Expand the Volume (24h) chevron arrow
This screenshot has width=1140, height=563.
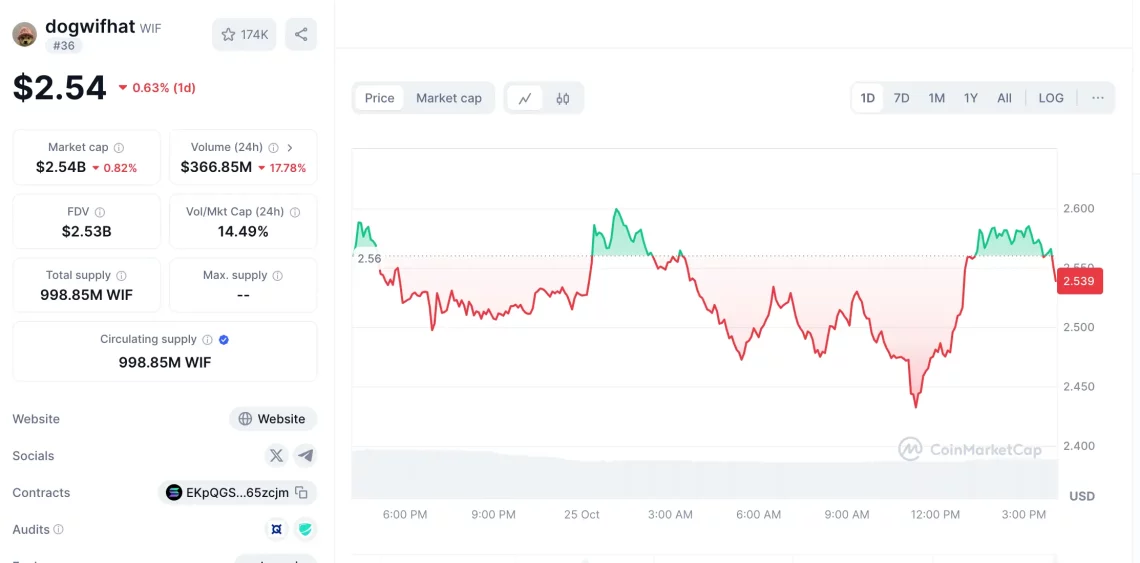click(290, 148)
